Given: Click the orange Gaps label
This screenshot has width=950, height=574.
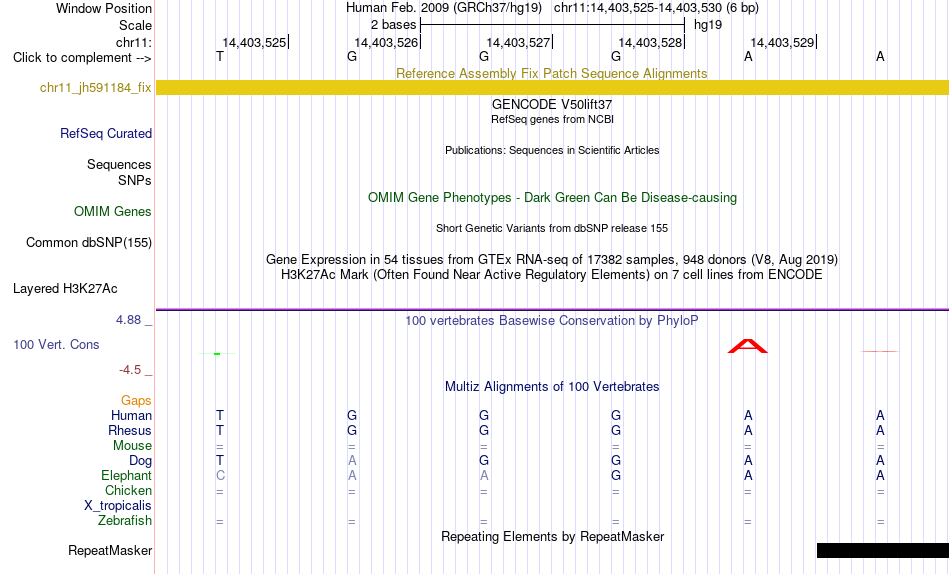Looking at the screenshot, I should pos(136,400).
